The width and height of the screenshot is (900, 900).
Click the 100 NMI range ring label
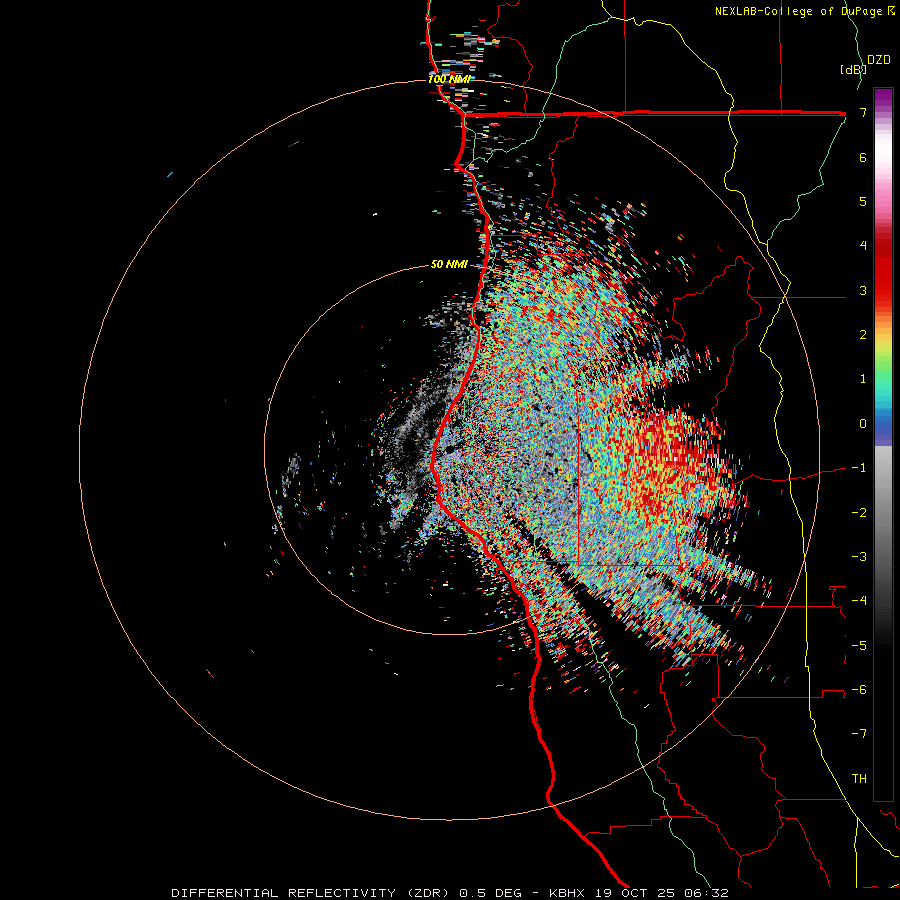click(x=449, y=79)
